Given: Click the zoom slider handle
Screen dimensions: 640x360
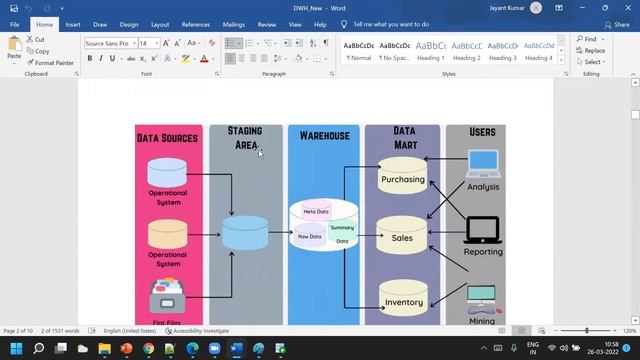Looking at the screenshot, I should tap(587, 331).
